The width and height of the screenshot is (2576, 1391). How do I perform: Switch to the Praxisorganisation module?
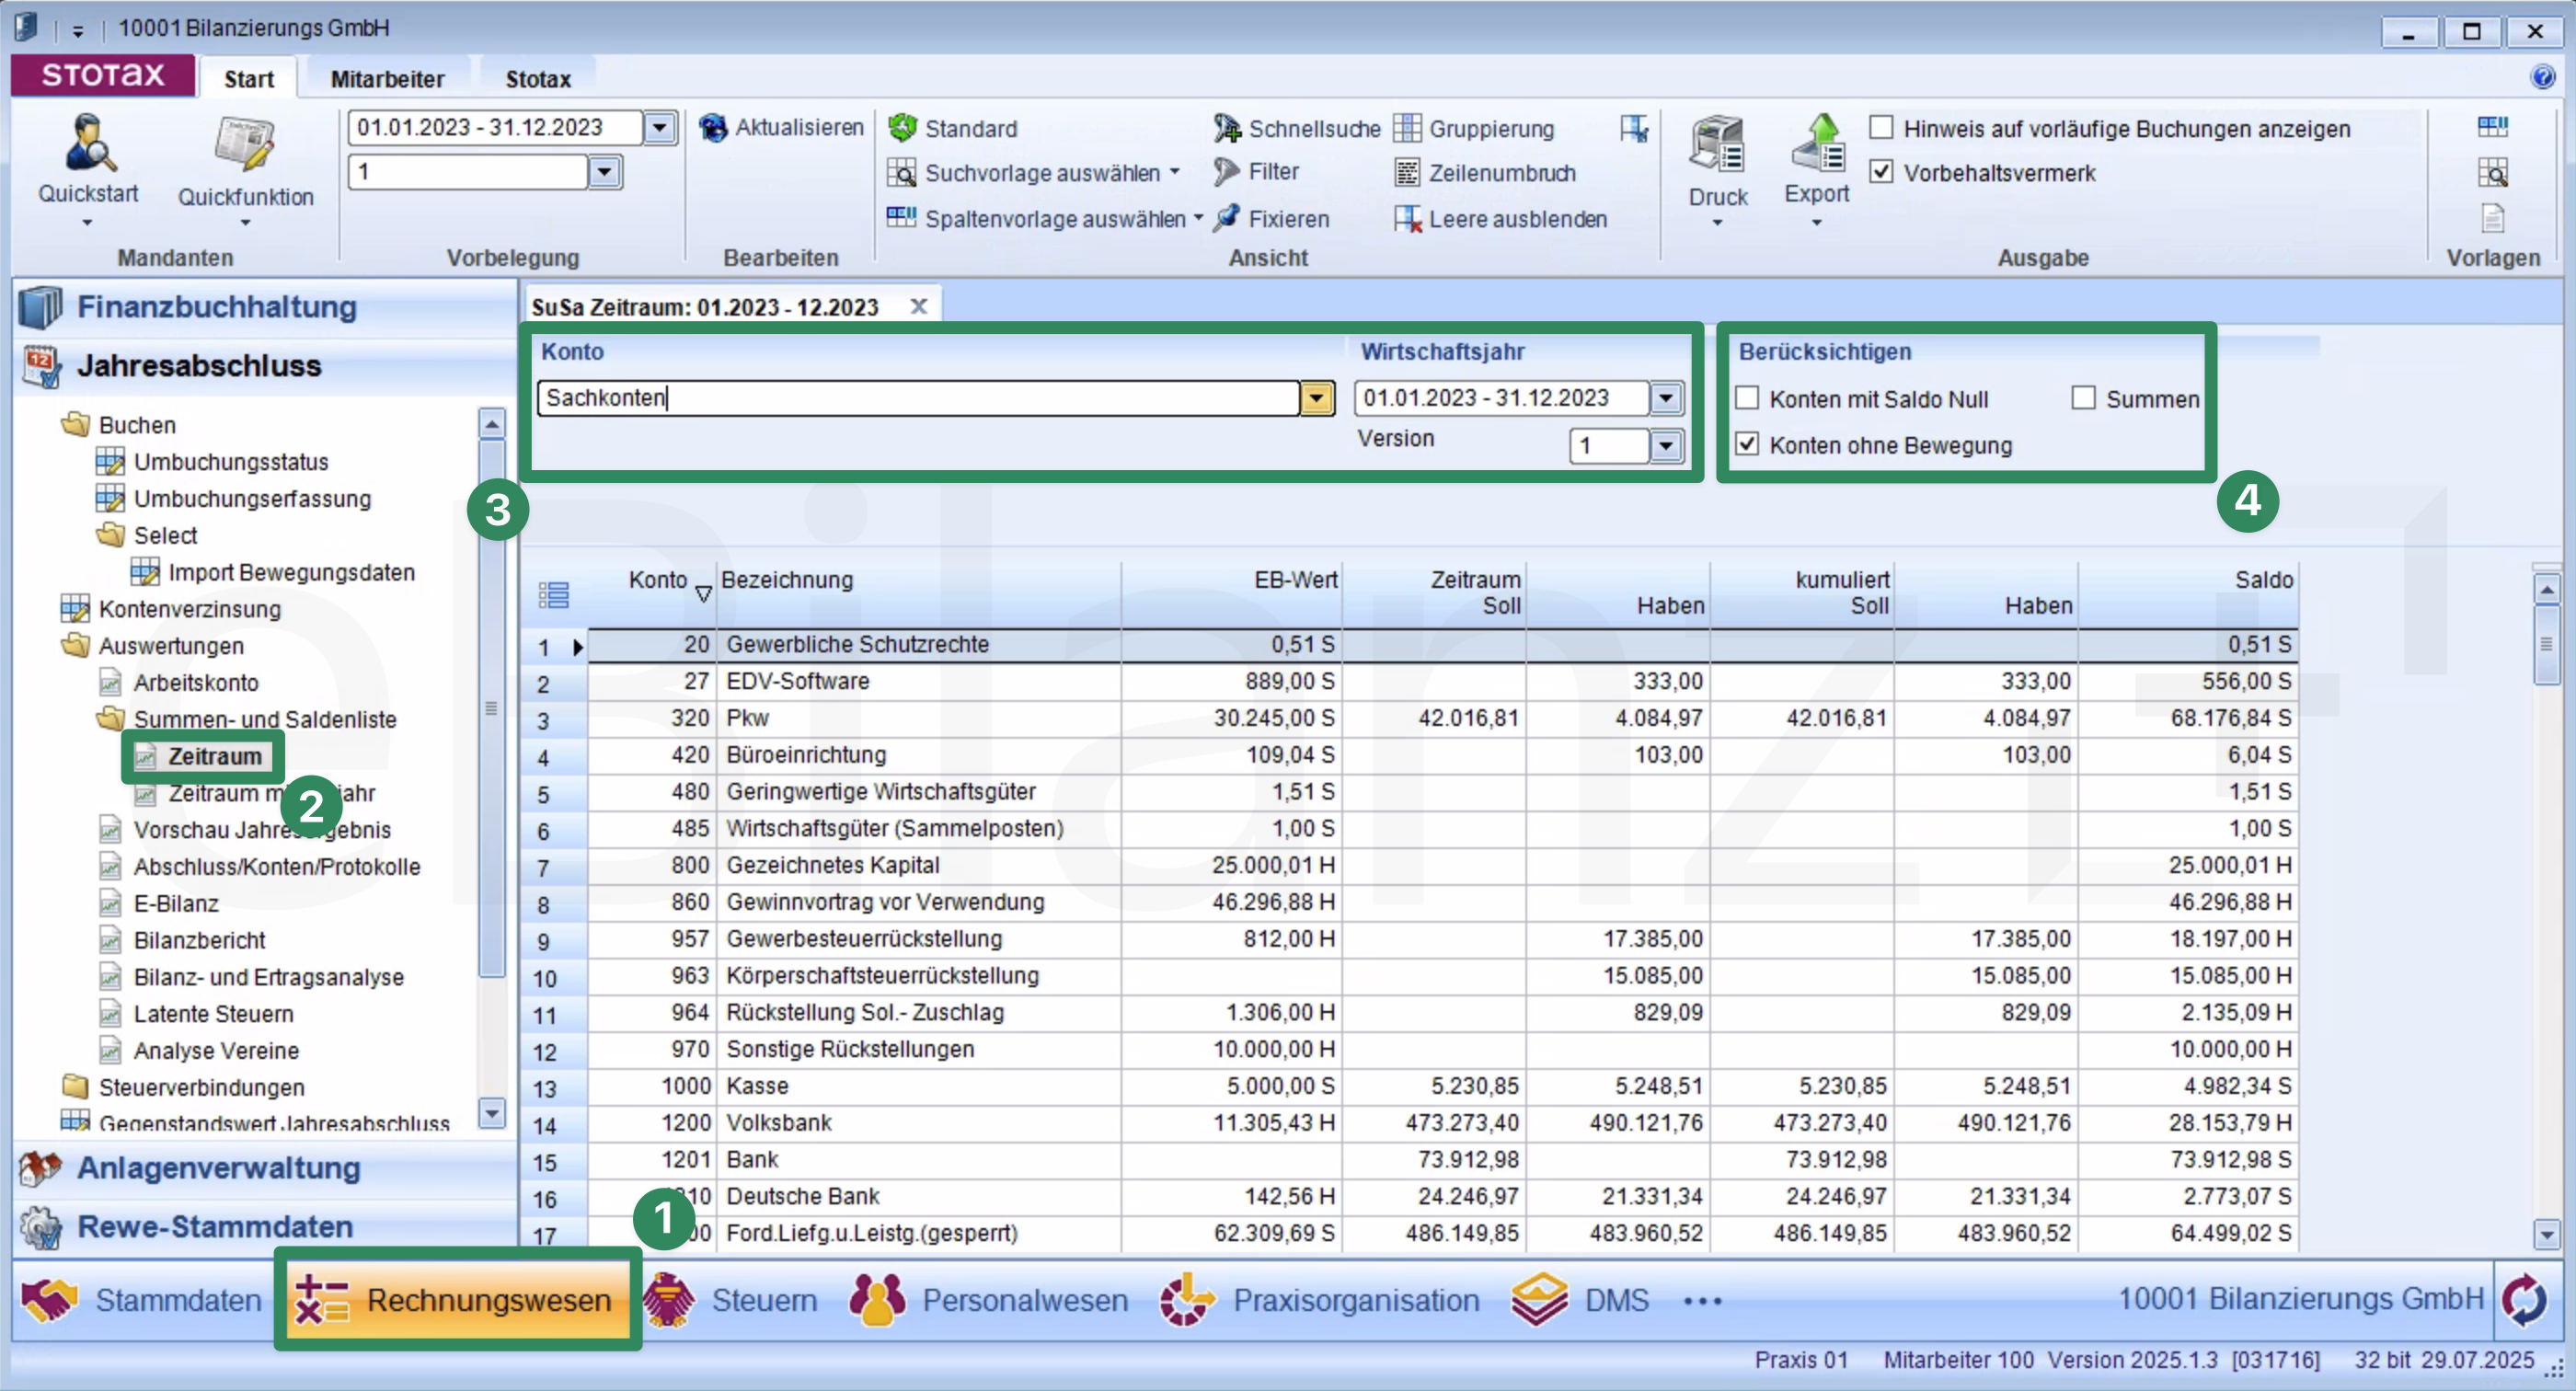click(x=1319, y=1300)
